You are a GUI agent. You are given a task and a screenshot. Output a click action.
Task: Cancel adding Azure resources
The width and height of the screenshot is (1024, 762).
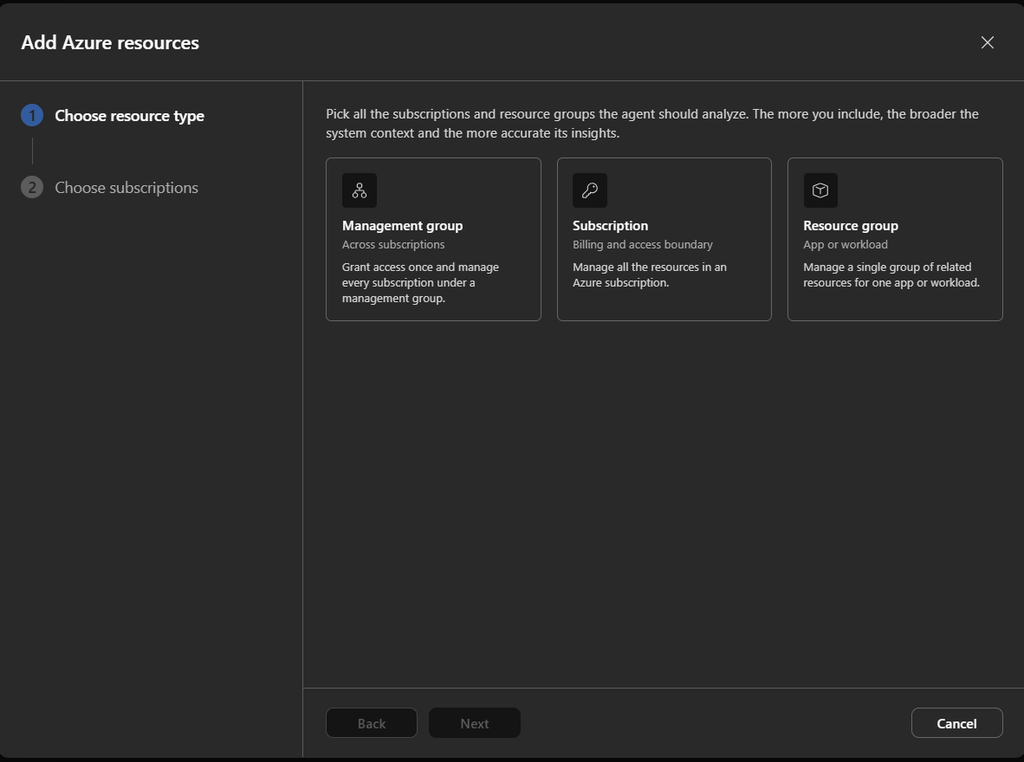coord(956,723)
